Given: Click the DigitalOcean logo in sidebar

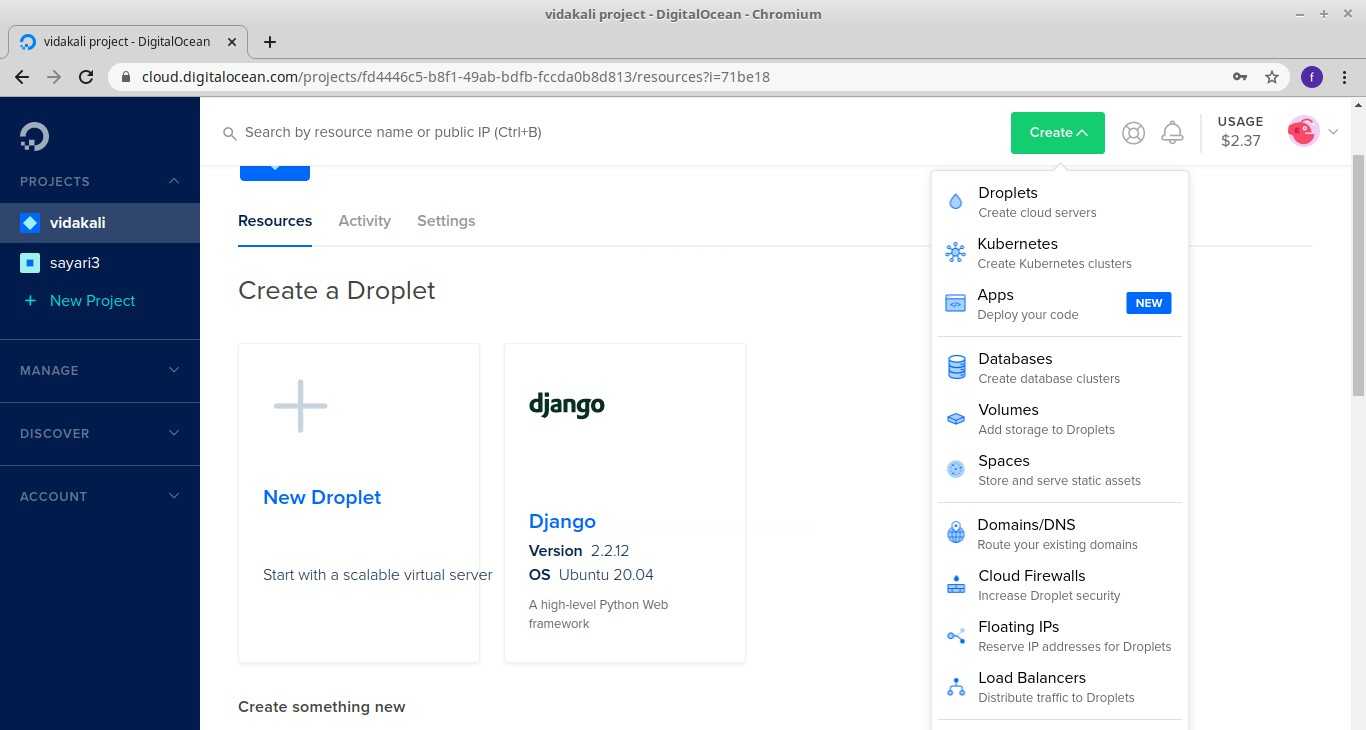Looking at the screenshot, I should click(34, 137).
